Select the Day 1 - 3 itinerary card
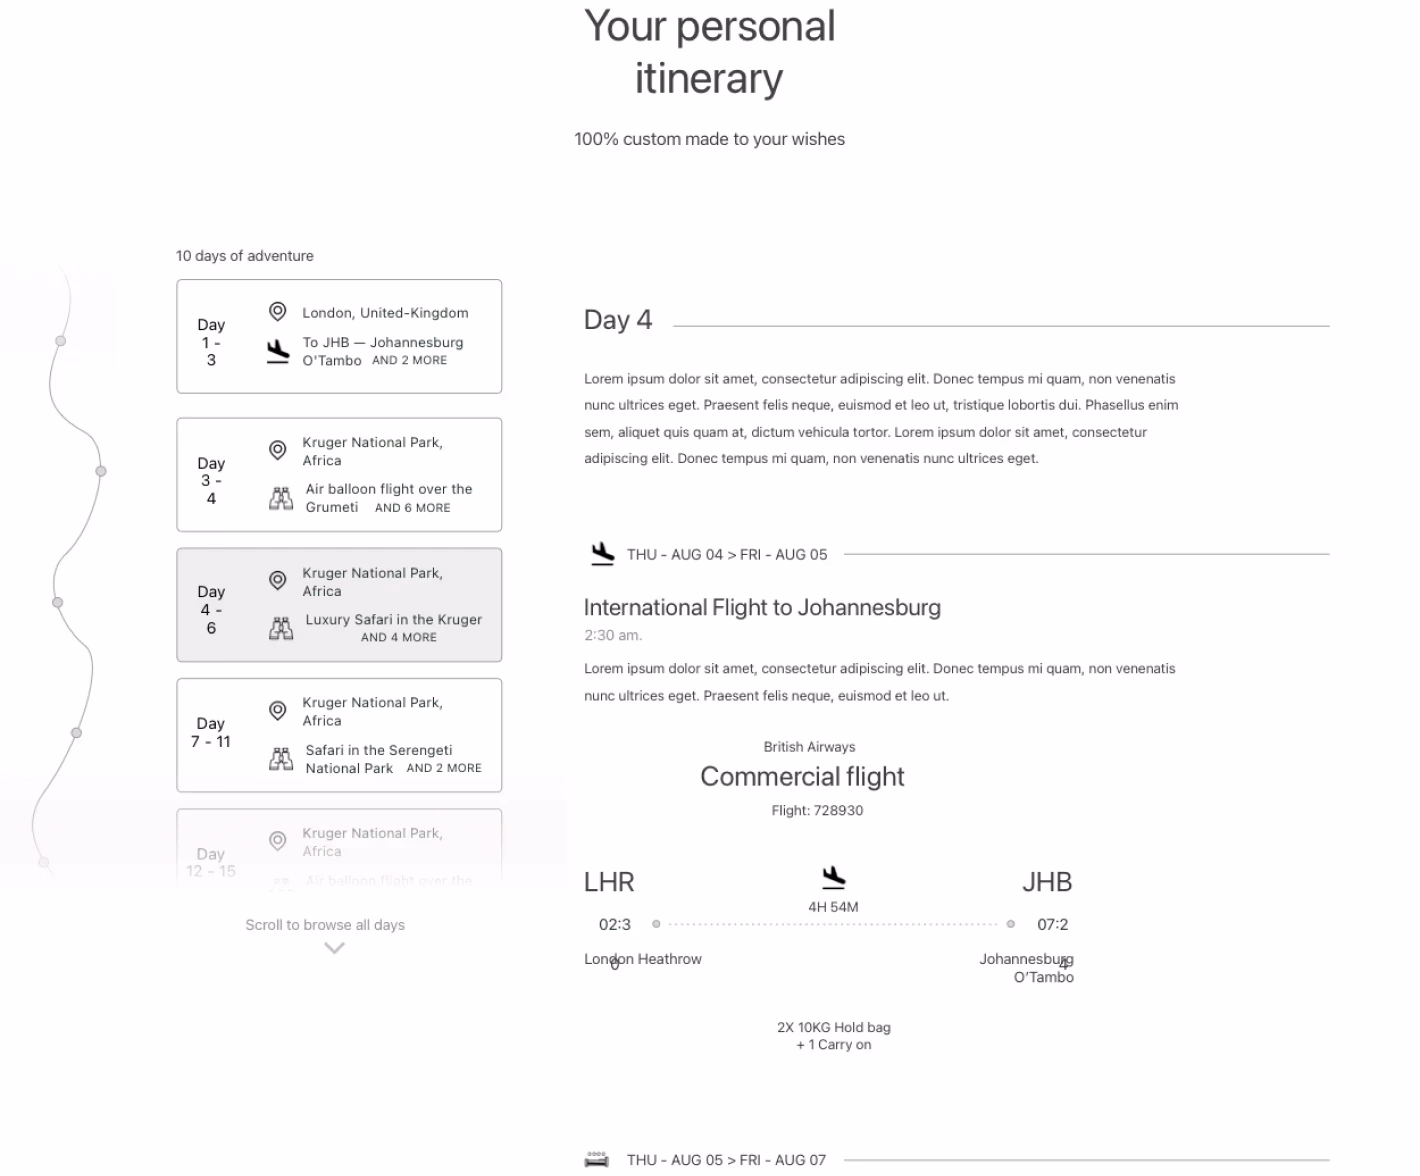The height and width of the screenshot is (1176, 1420). [x=339, y=336]
